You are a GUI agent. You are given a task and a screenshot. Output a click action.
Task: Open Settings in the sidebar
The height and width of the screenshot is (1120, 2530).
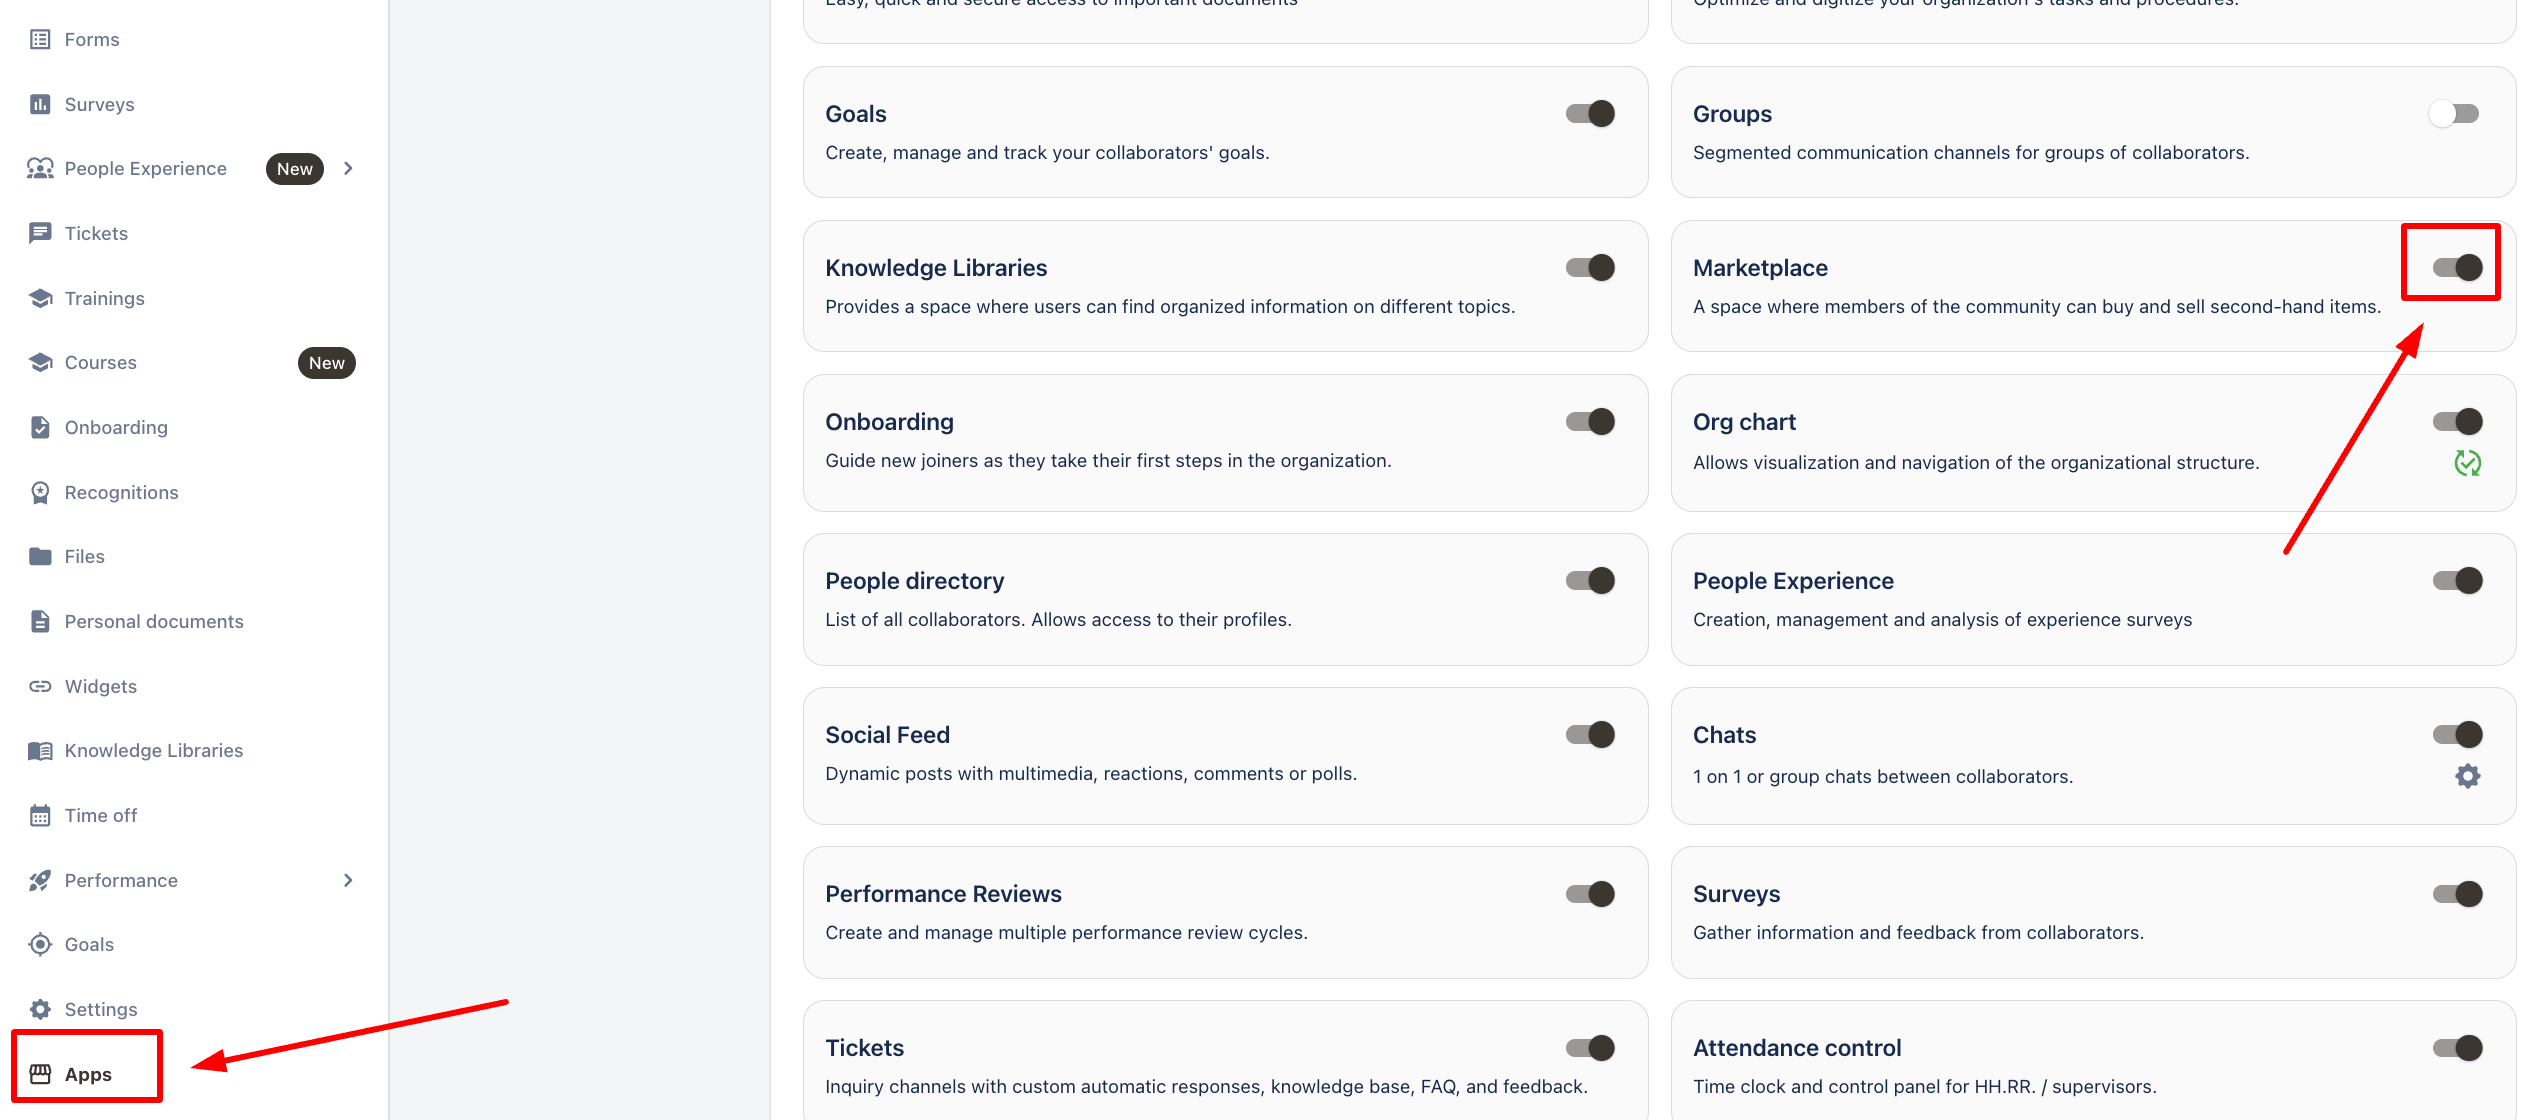[100, 1009]
